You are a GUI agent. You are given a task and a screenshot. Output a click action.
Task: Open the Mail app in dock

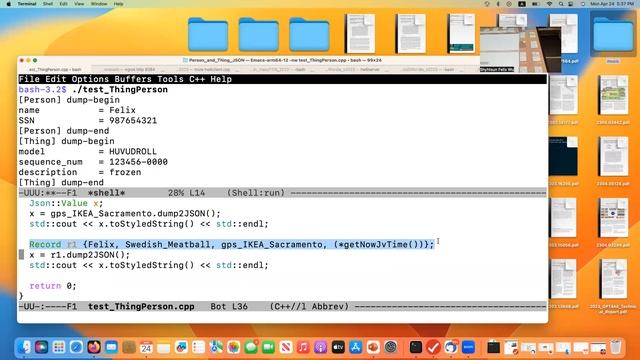pos(111,347)
